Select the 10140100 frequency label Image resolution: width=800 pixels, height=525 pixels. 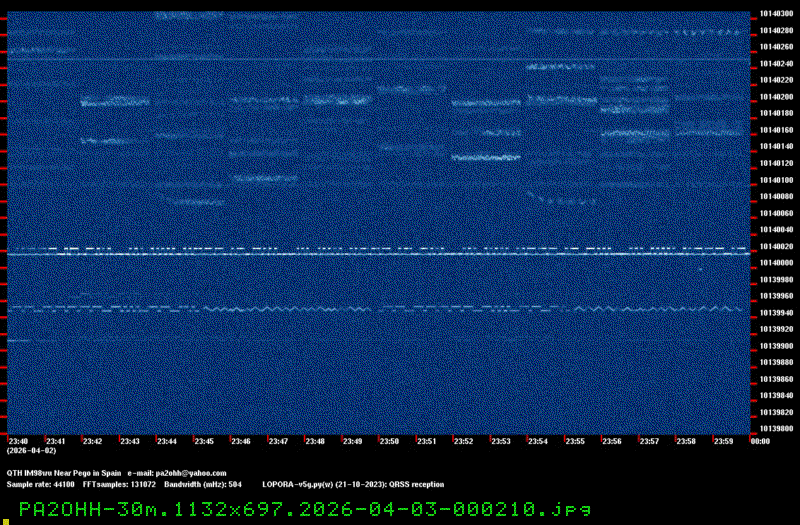click(777, 180)
